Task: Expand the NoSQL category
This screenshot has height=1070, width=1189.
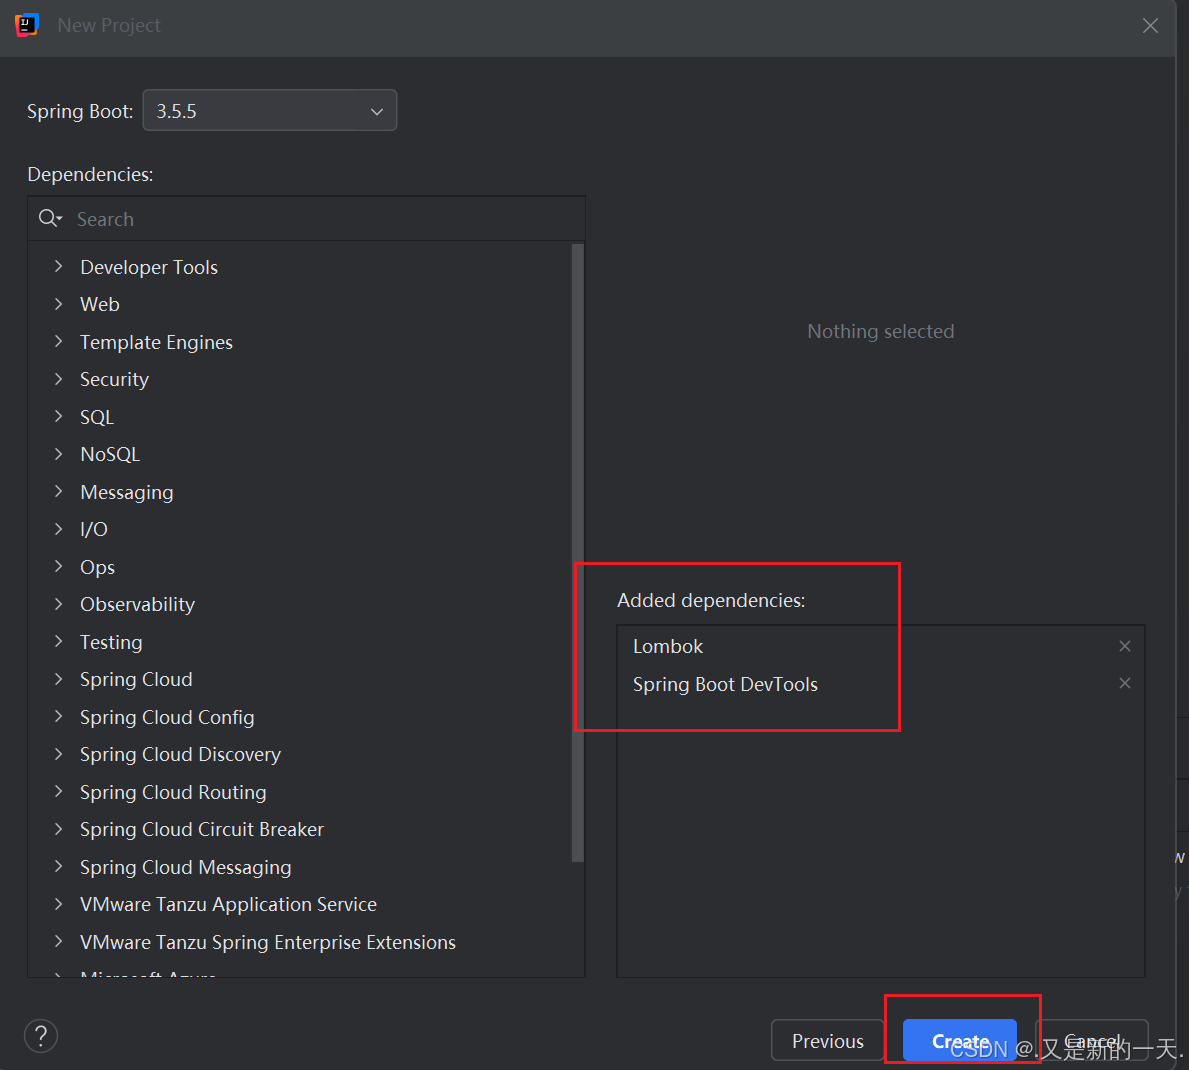Action: click(58, 454)
